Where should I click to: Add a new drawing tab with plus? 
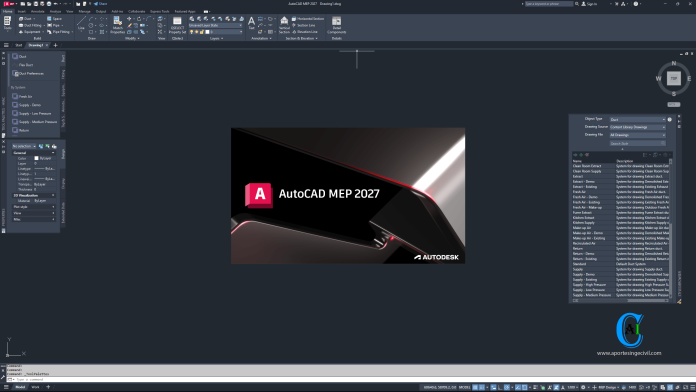(55, 45)
